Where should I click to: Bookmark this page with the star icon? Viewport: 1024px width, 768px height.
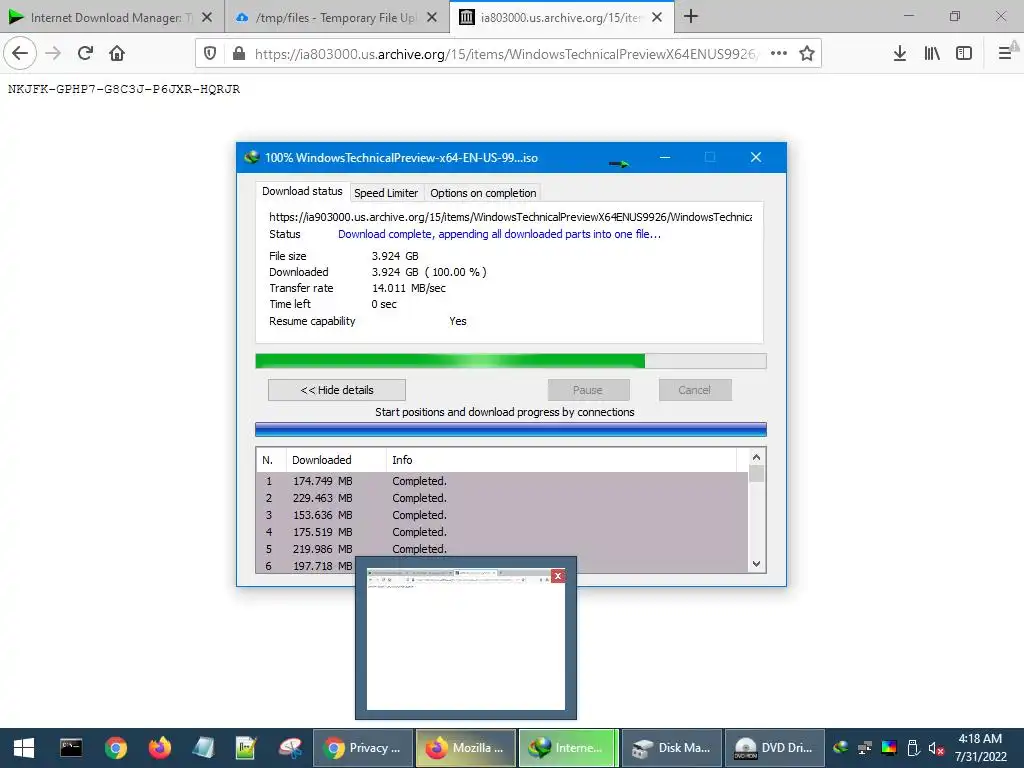[x=807, y=54]
